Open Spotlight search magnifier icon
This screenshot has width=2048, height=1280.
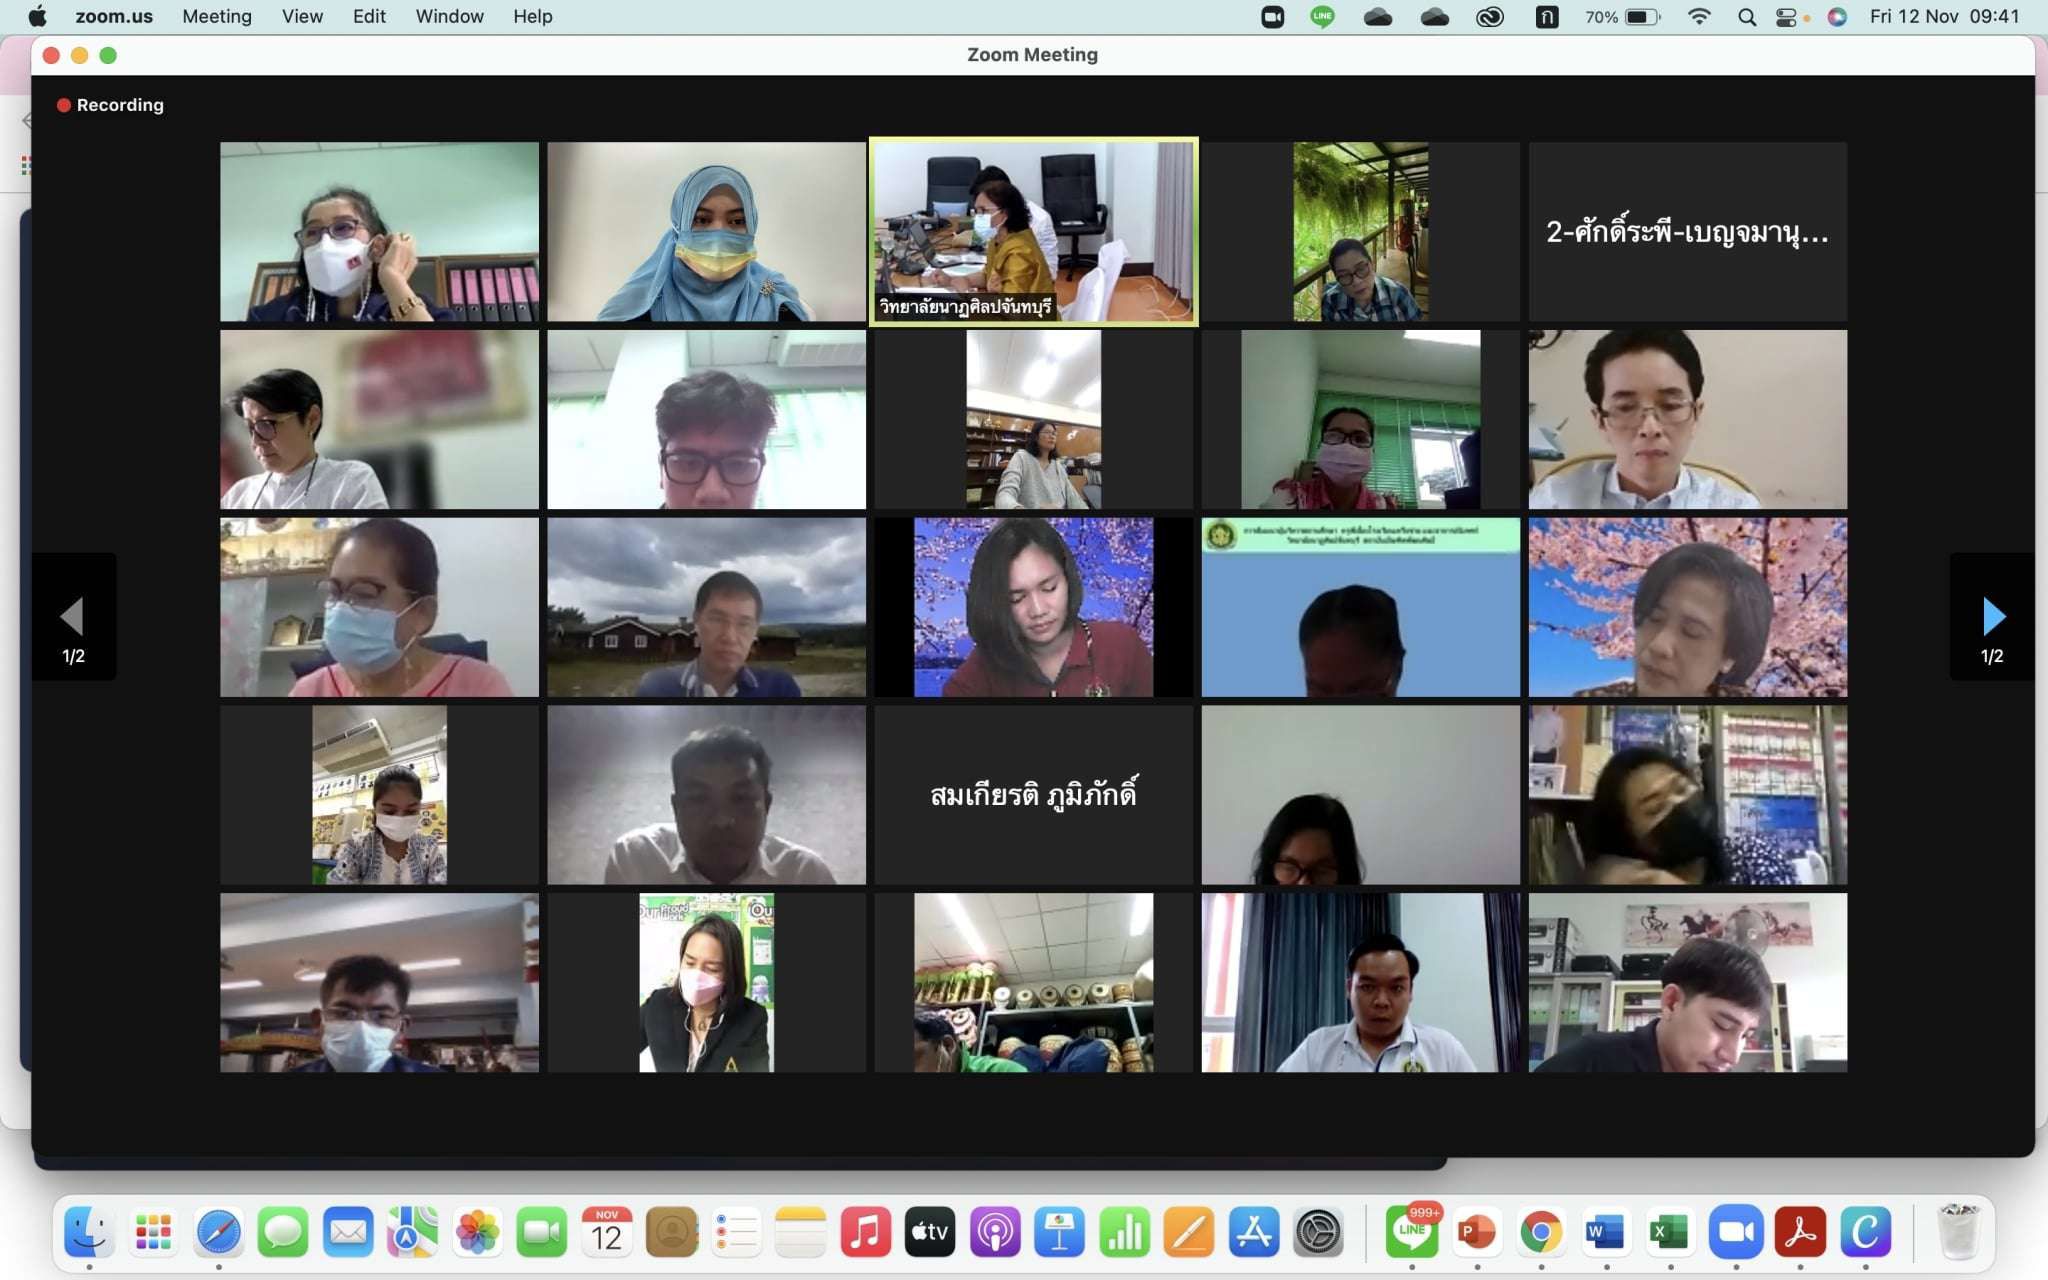(x=1747, y=17)
